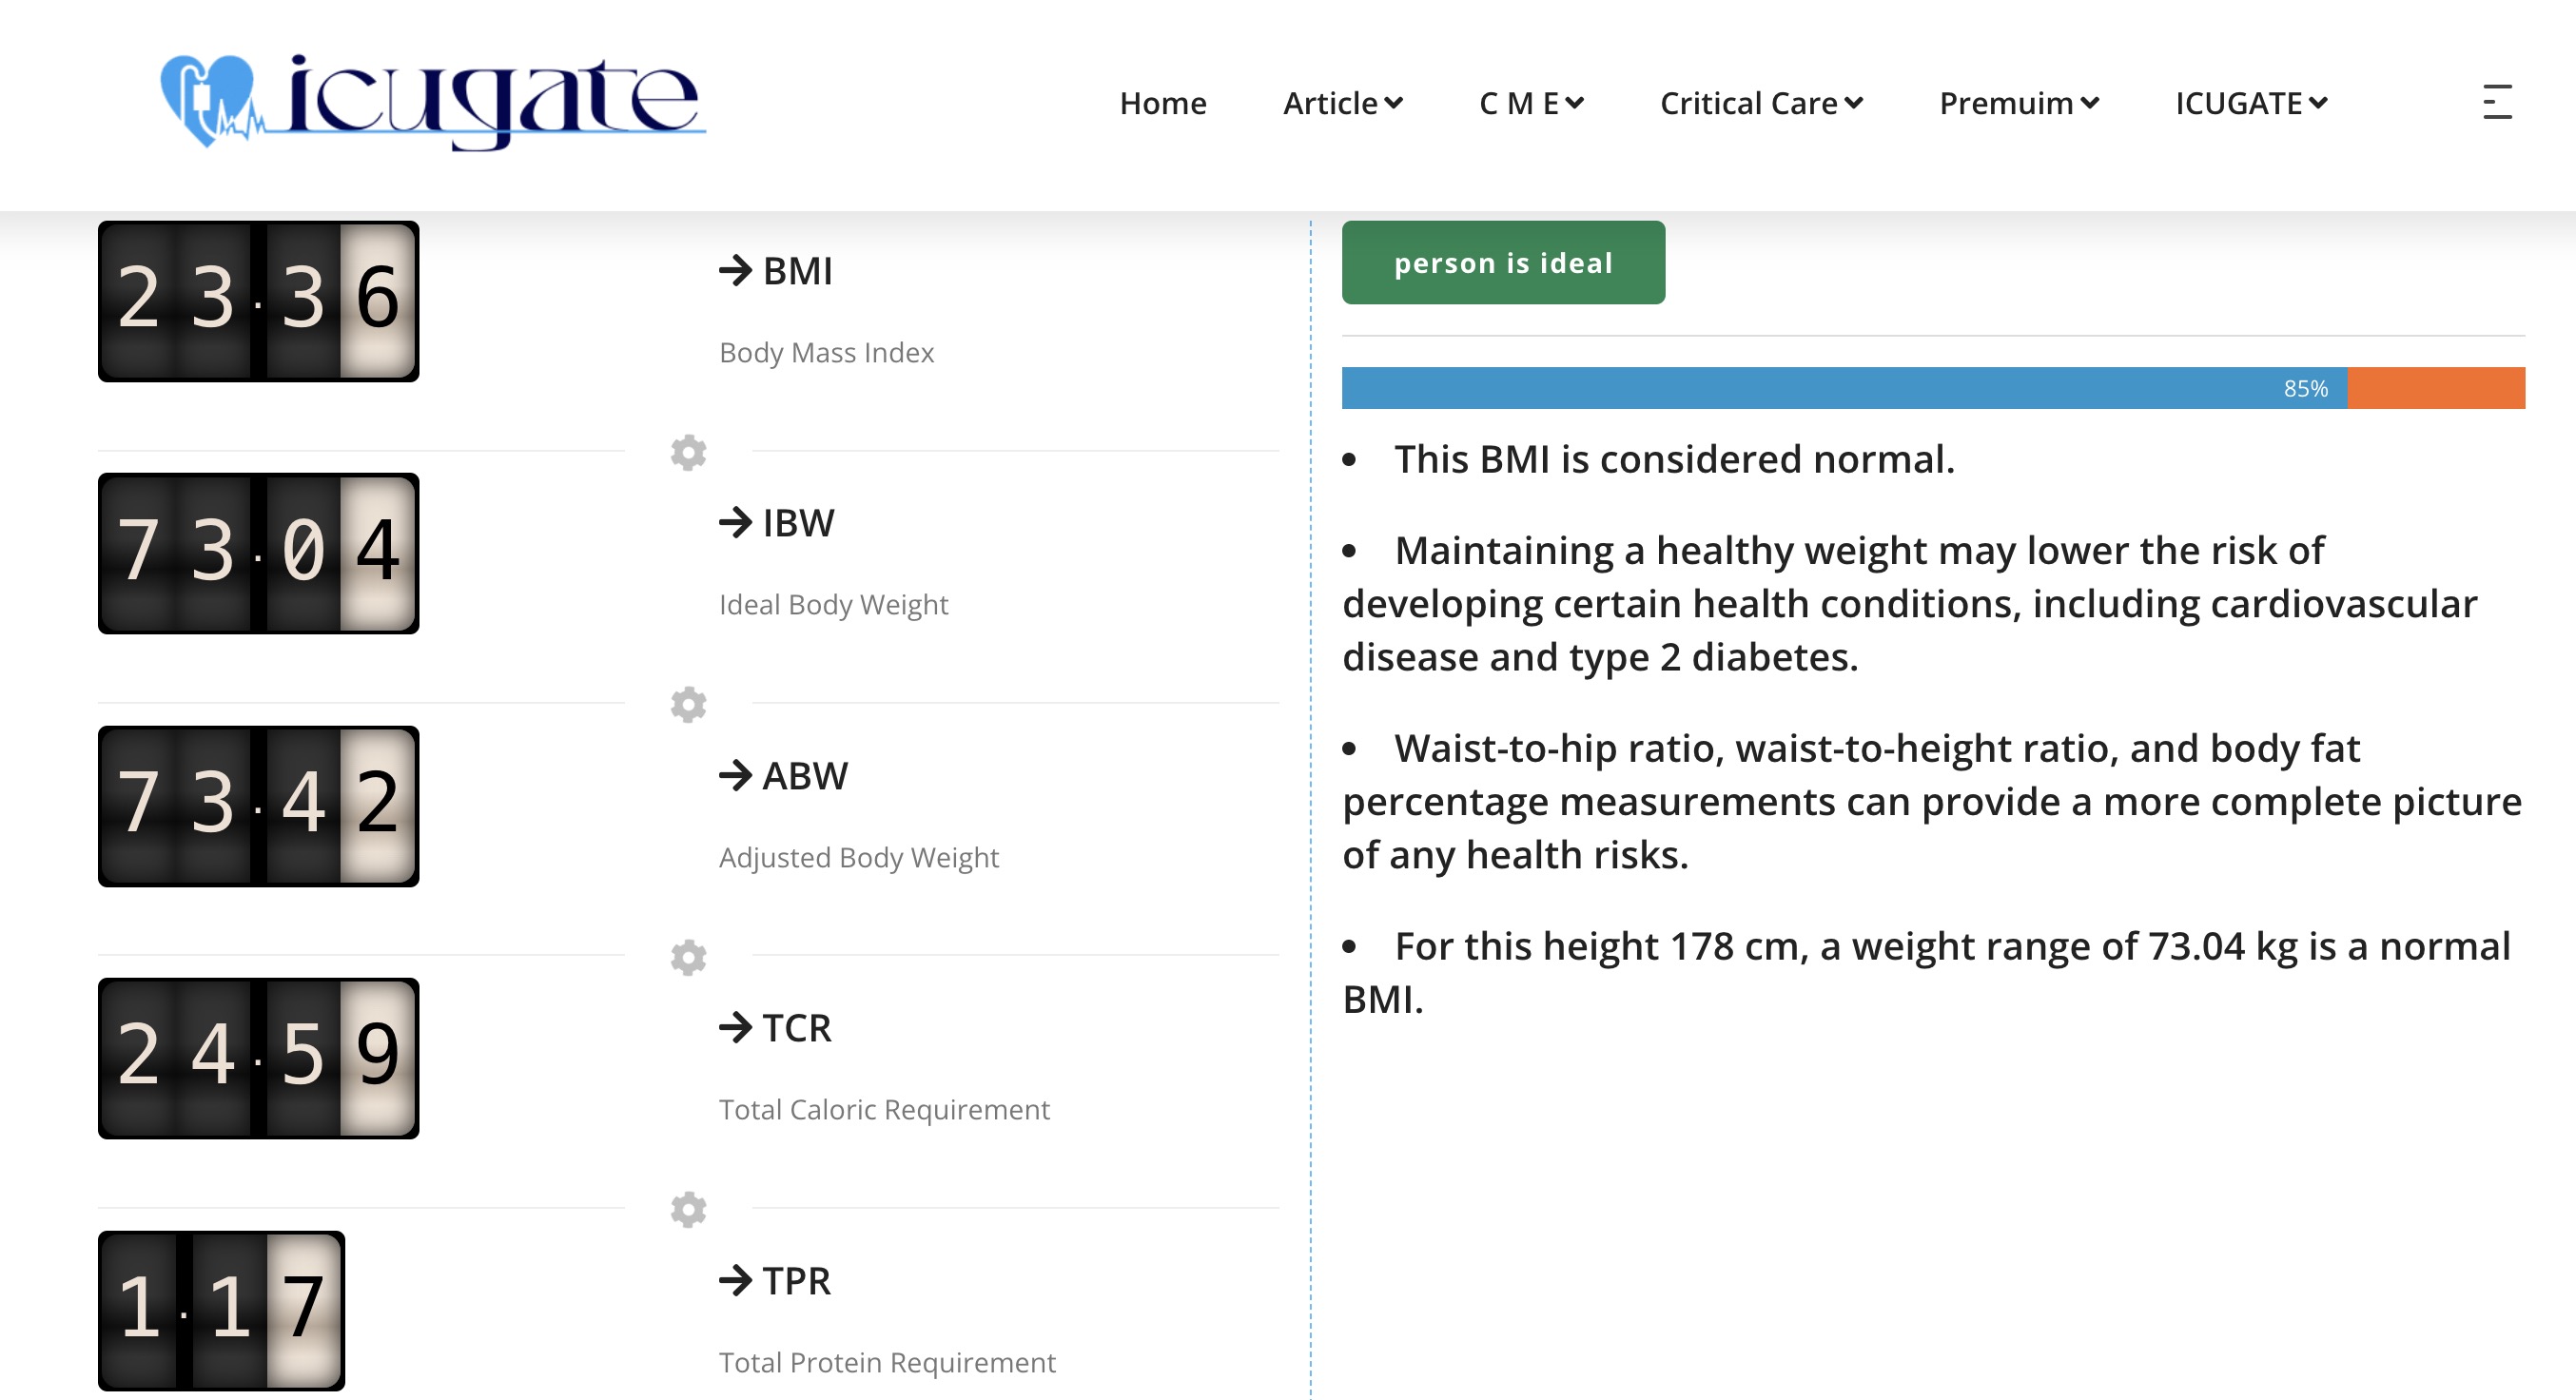
Task: Click the gear icon below BMI
Action: click(x=688, y=452)
